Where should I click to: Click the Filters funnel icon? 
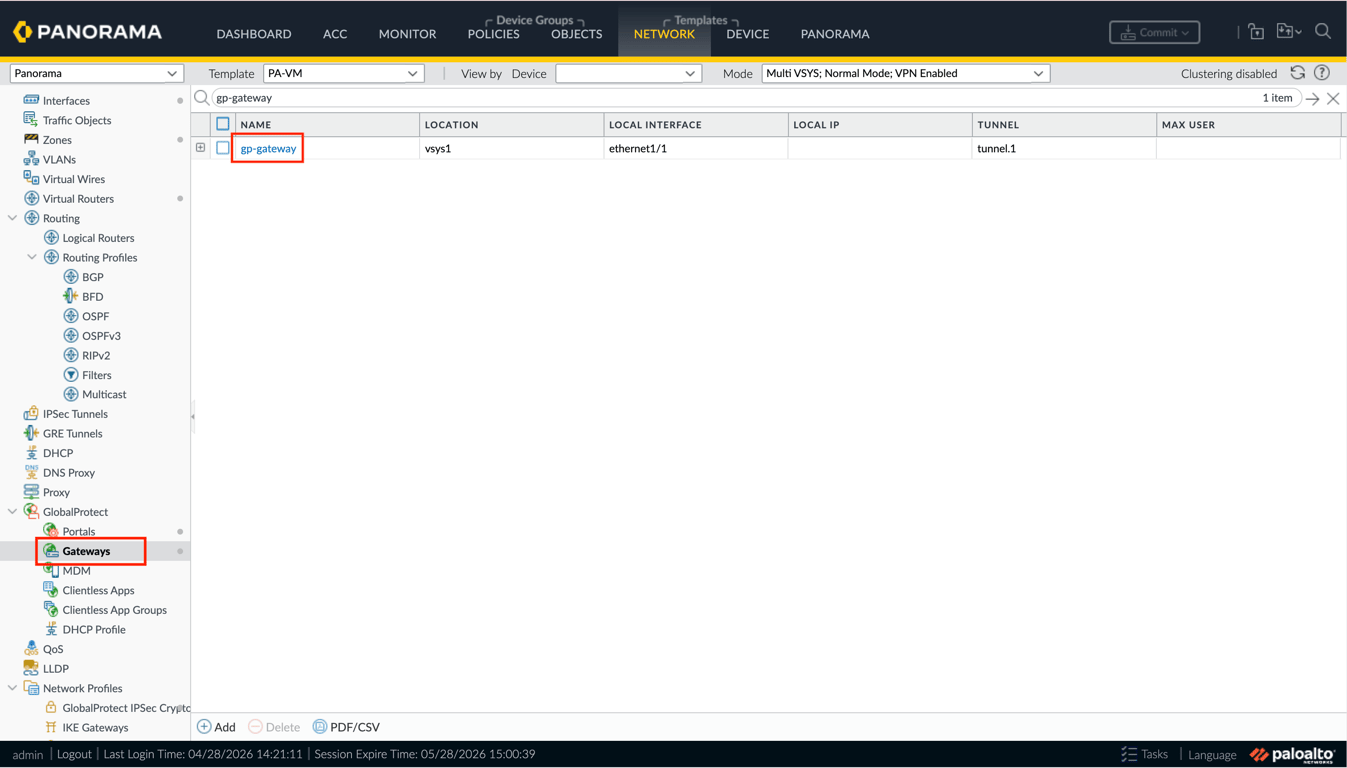coord(71,375)
